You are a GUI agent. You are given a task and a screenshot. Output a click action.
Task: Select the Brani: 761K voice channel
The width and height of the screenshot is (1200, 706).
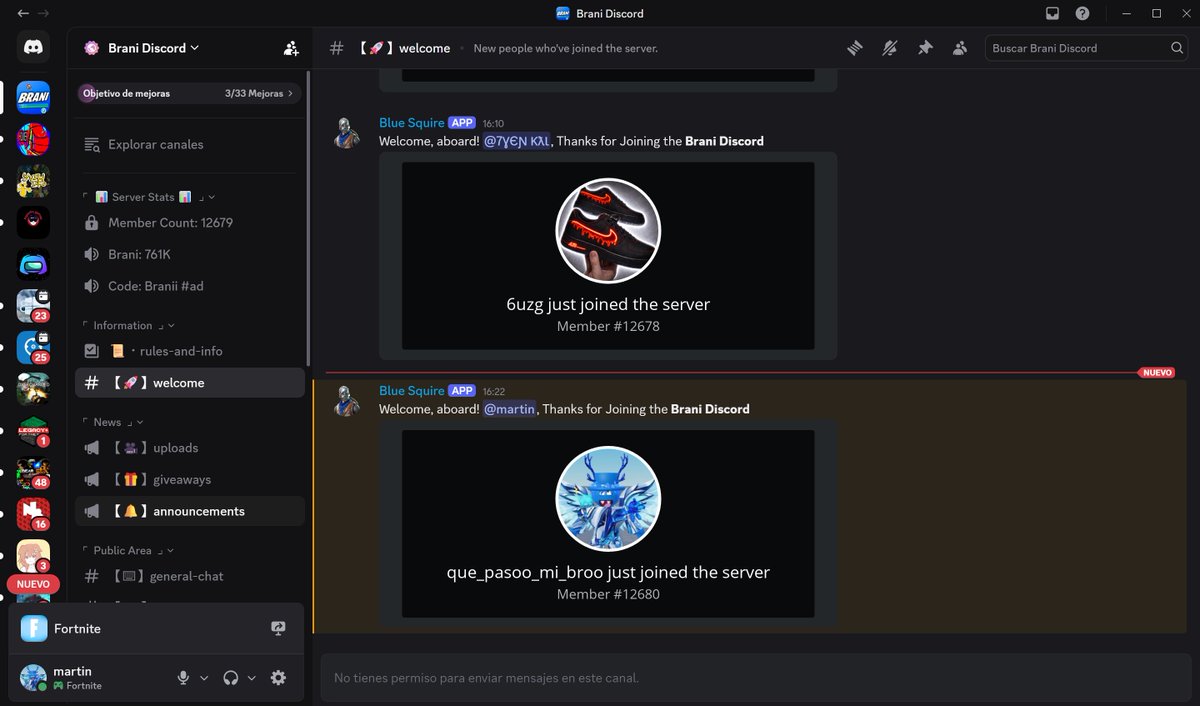190,255
